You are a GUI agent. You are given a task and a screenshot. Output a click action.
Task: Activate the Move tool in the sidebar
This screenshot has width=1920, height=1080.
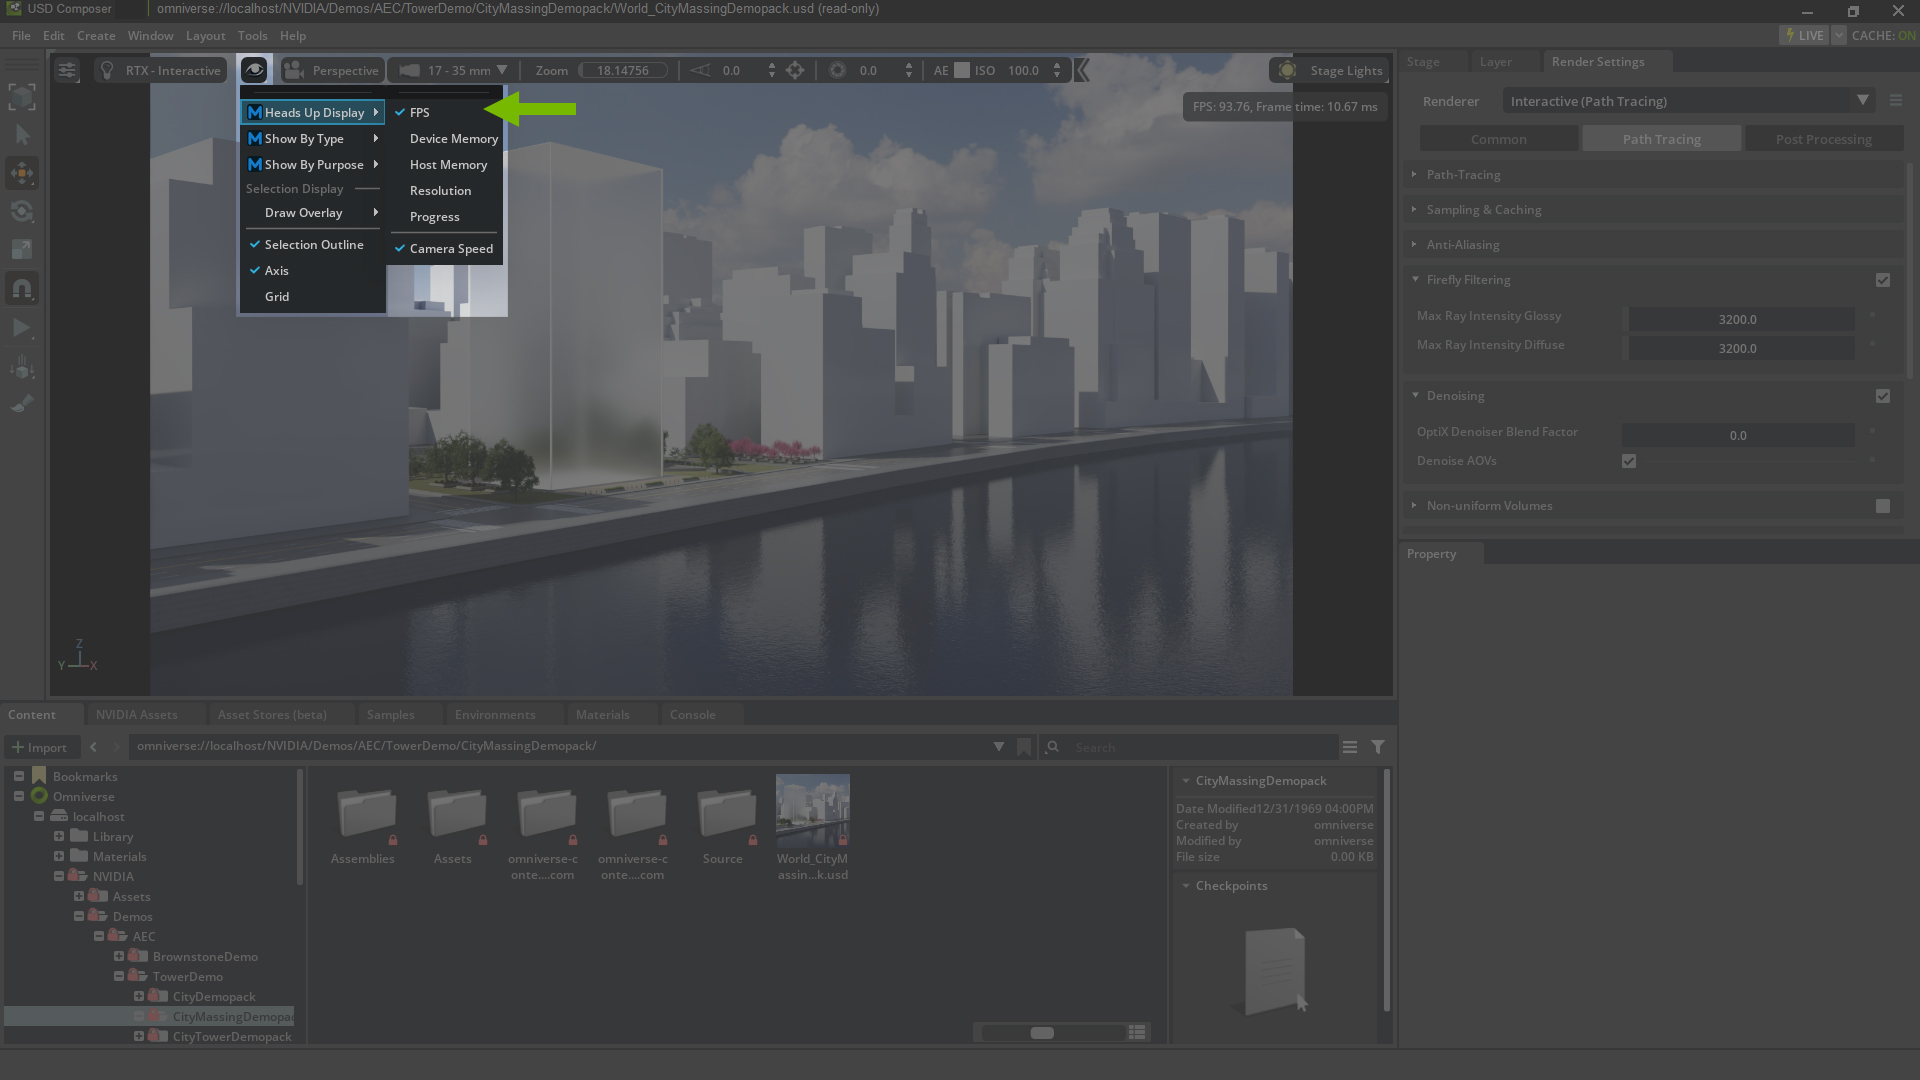(22, 173)
